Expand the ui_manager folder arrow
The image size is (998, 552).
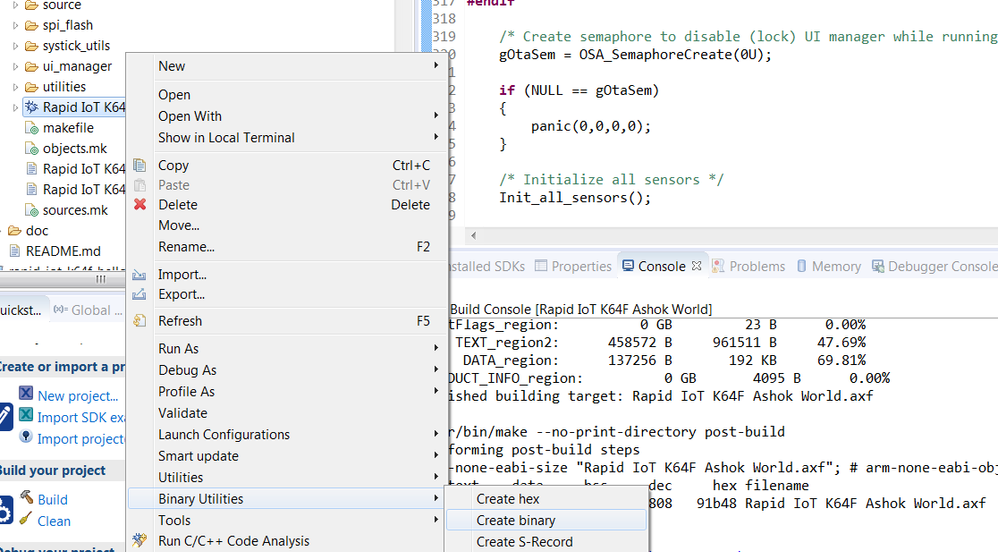(16, 67)
